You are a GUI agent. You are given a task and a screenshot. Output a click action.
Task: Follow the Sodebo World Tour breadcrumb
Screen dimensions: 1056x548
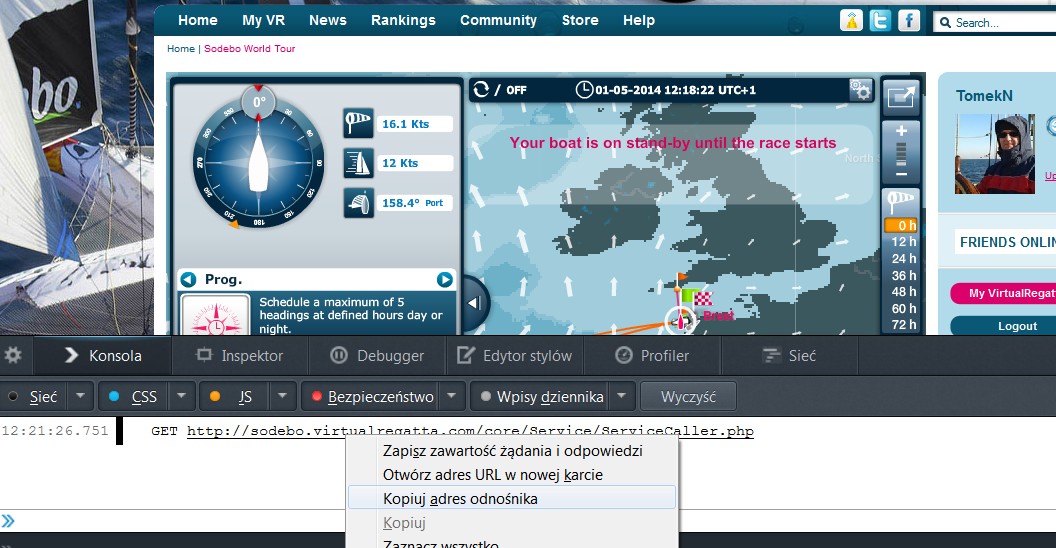tap(249, 48)
